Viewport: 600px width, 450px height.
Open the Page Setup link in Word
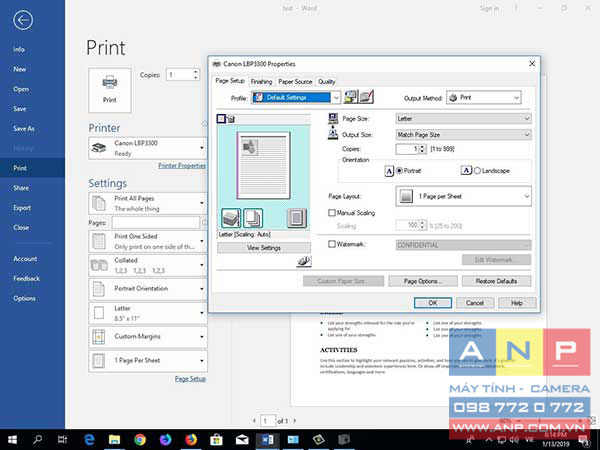pyautogui.click(x=190, y=379)
